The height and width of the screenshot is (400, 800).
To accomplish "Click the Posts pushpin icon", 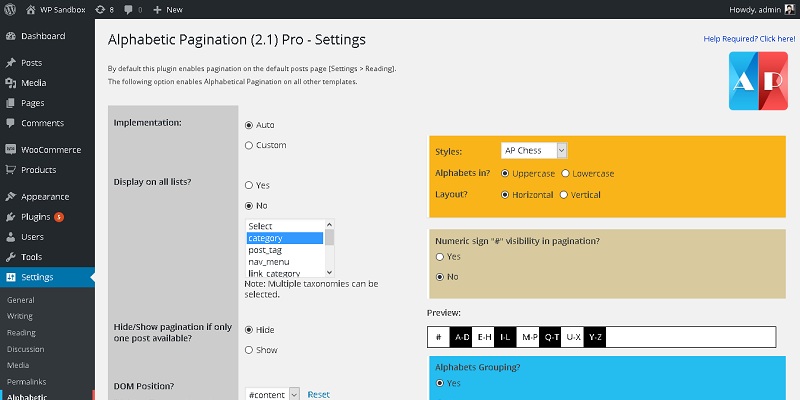I will [x=10, y=63].
